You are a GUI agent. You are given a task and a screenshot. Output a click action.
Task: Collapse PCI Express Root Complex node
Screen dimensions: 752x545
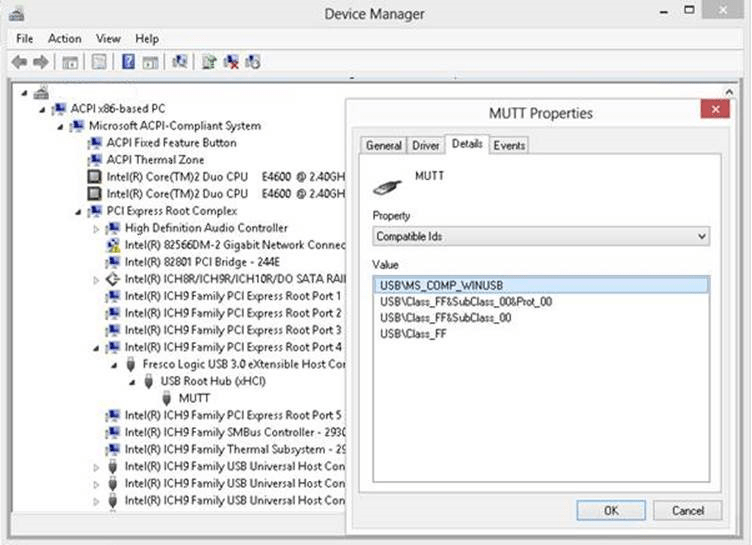(78, 212)
